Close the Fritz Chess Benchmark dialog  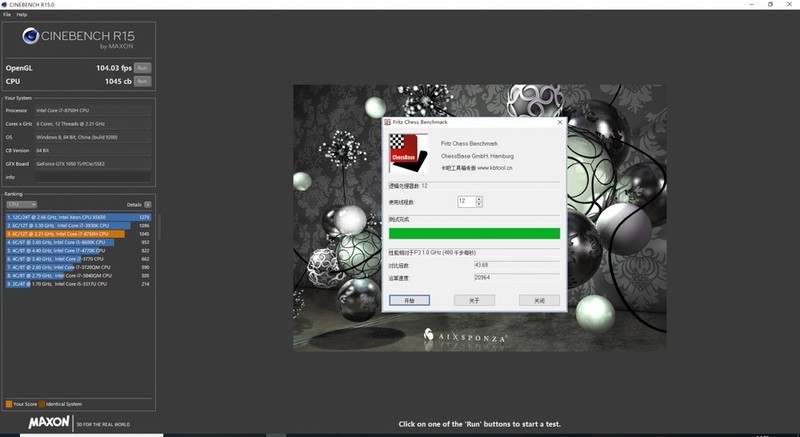560,122
